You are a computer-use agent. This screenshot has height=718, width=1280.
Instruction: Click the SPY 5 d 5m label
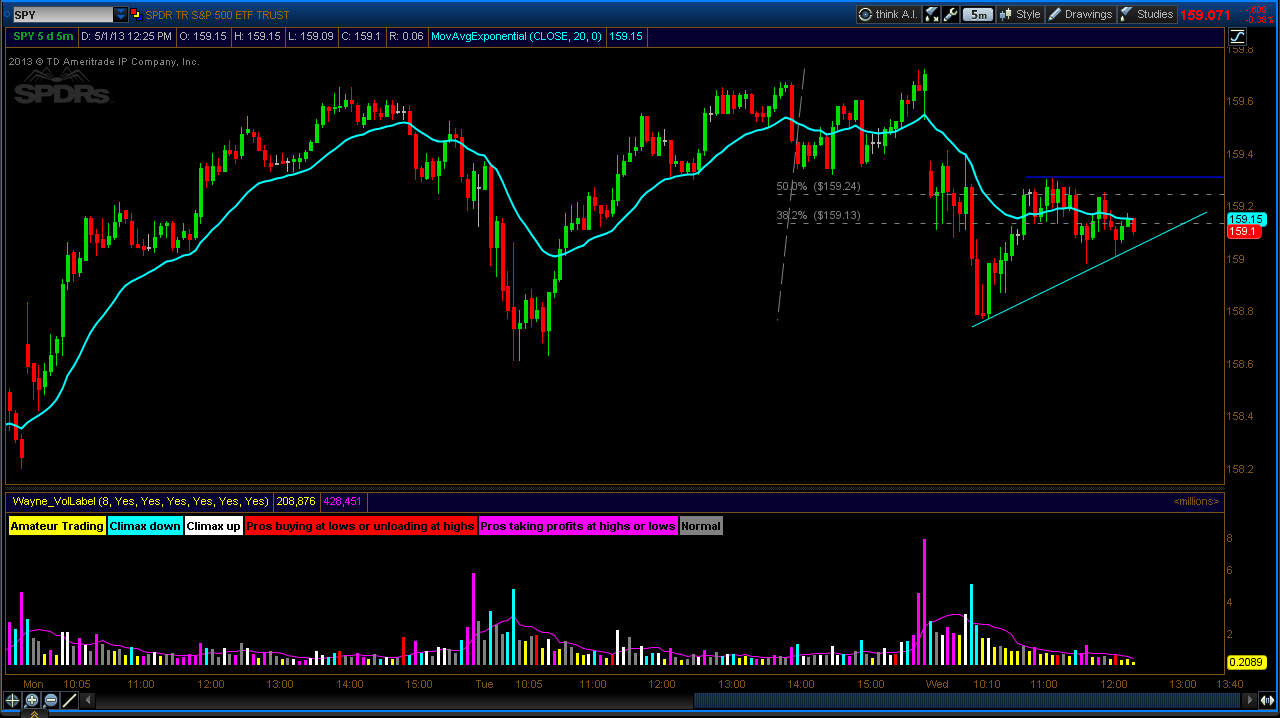click(43, 36)
